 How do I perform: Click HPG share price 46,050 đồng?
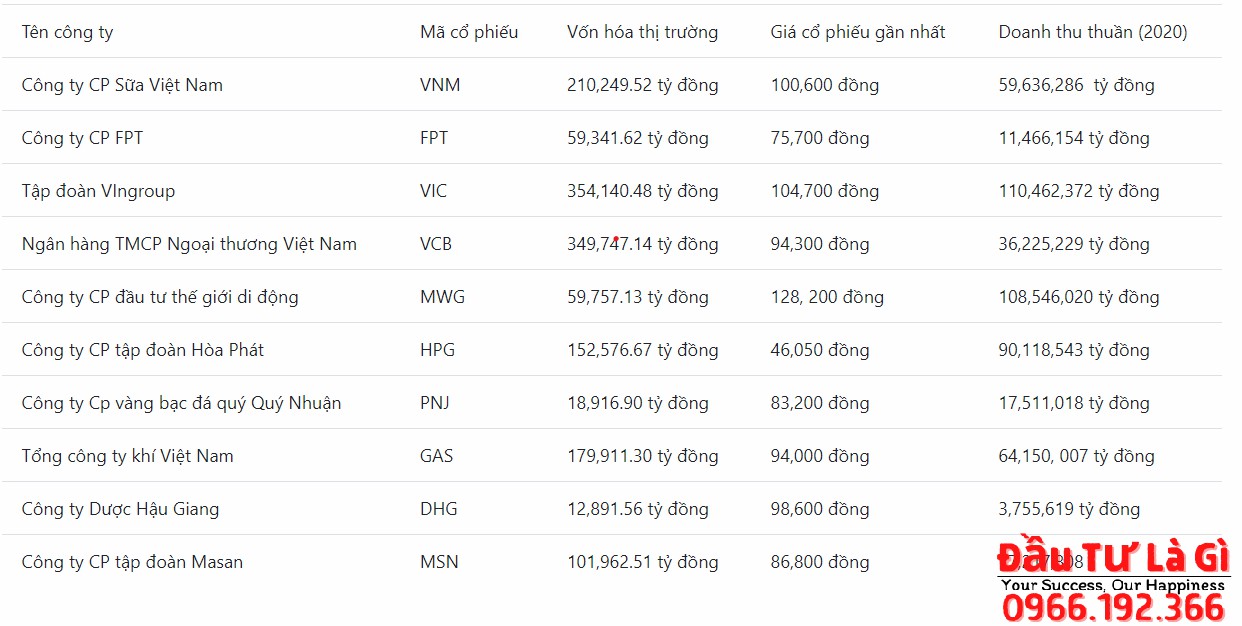click(819, 350)
